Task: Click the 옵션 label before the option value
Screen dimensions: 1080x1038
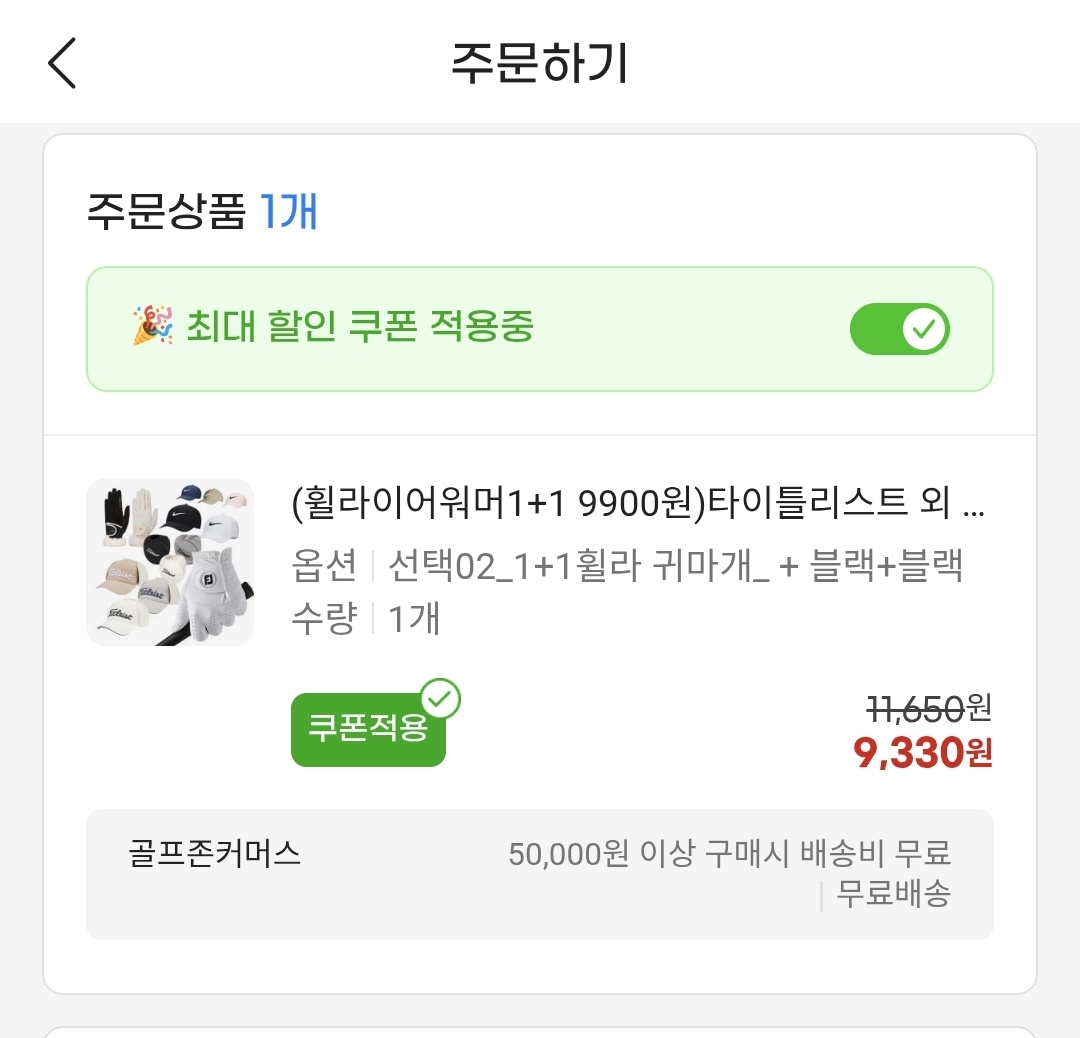Action: tap(324, 566)
